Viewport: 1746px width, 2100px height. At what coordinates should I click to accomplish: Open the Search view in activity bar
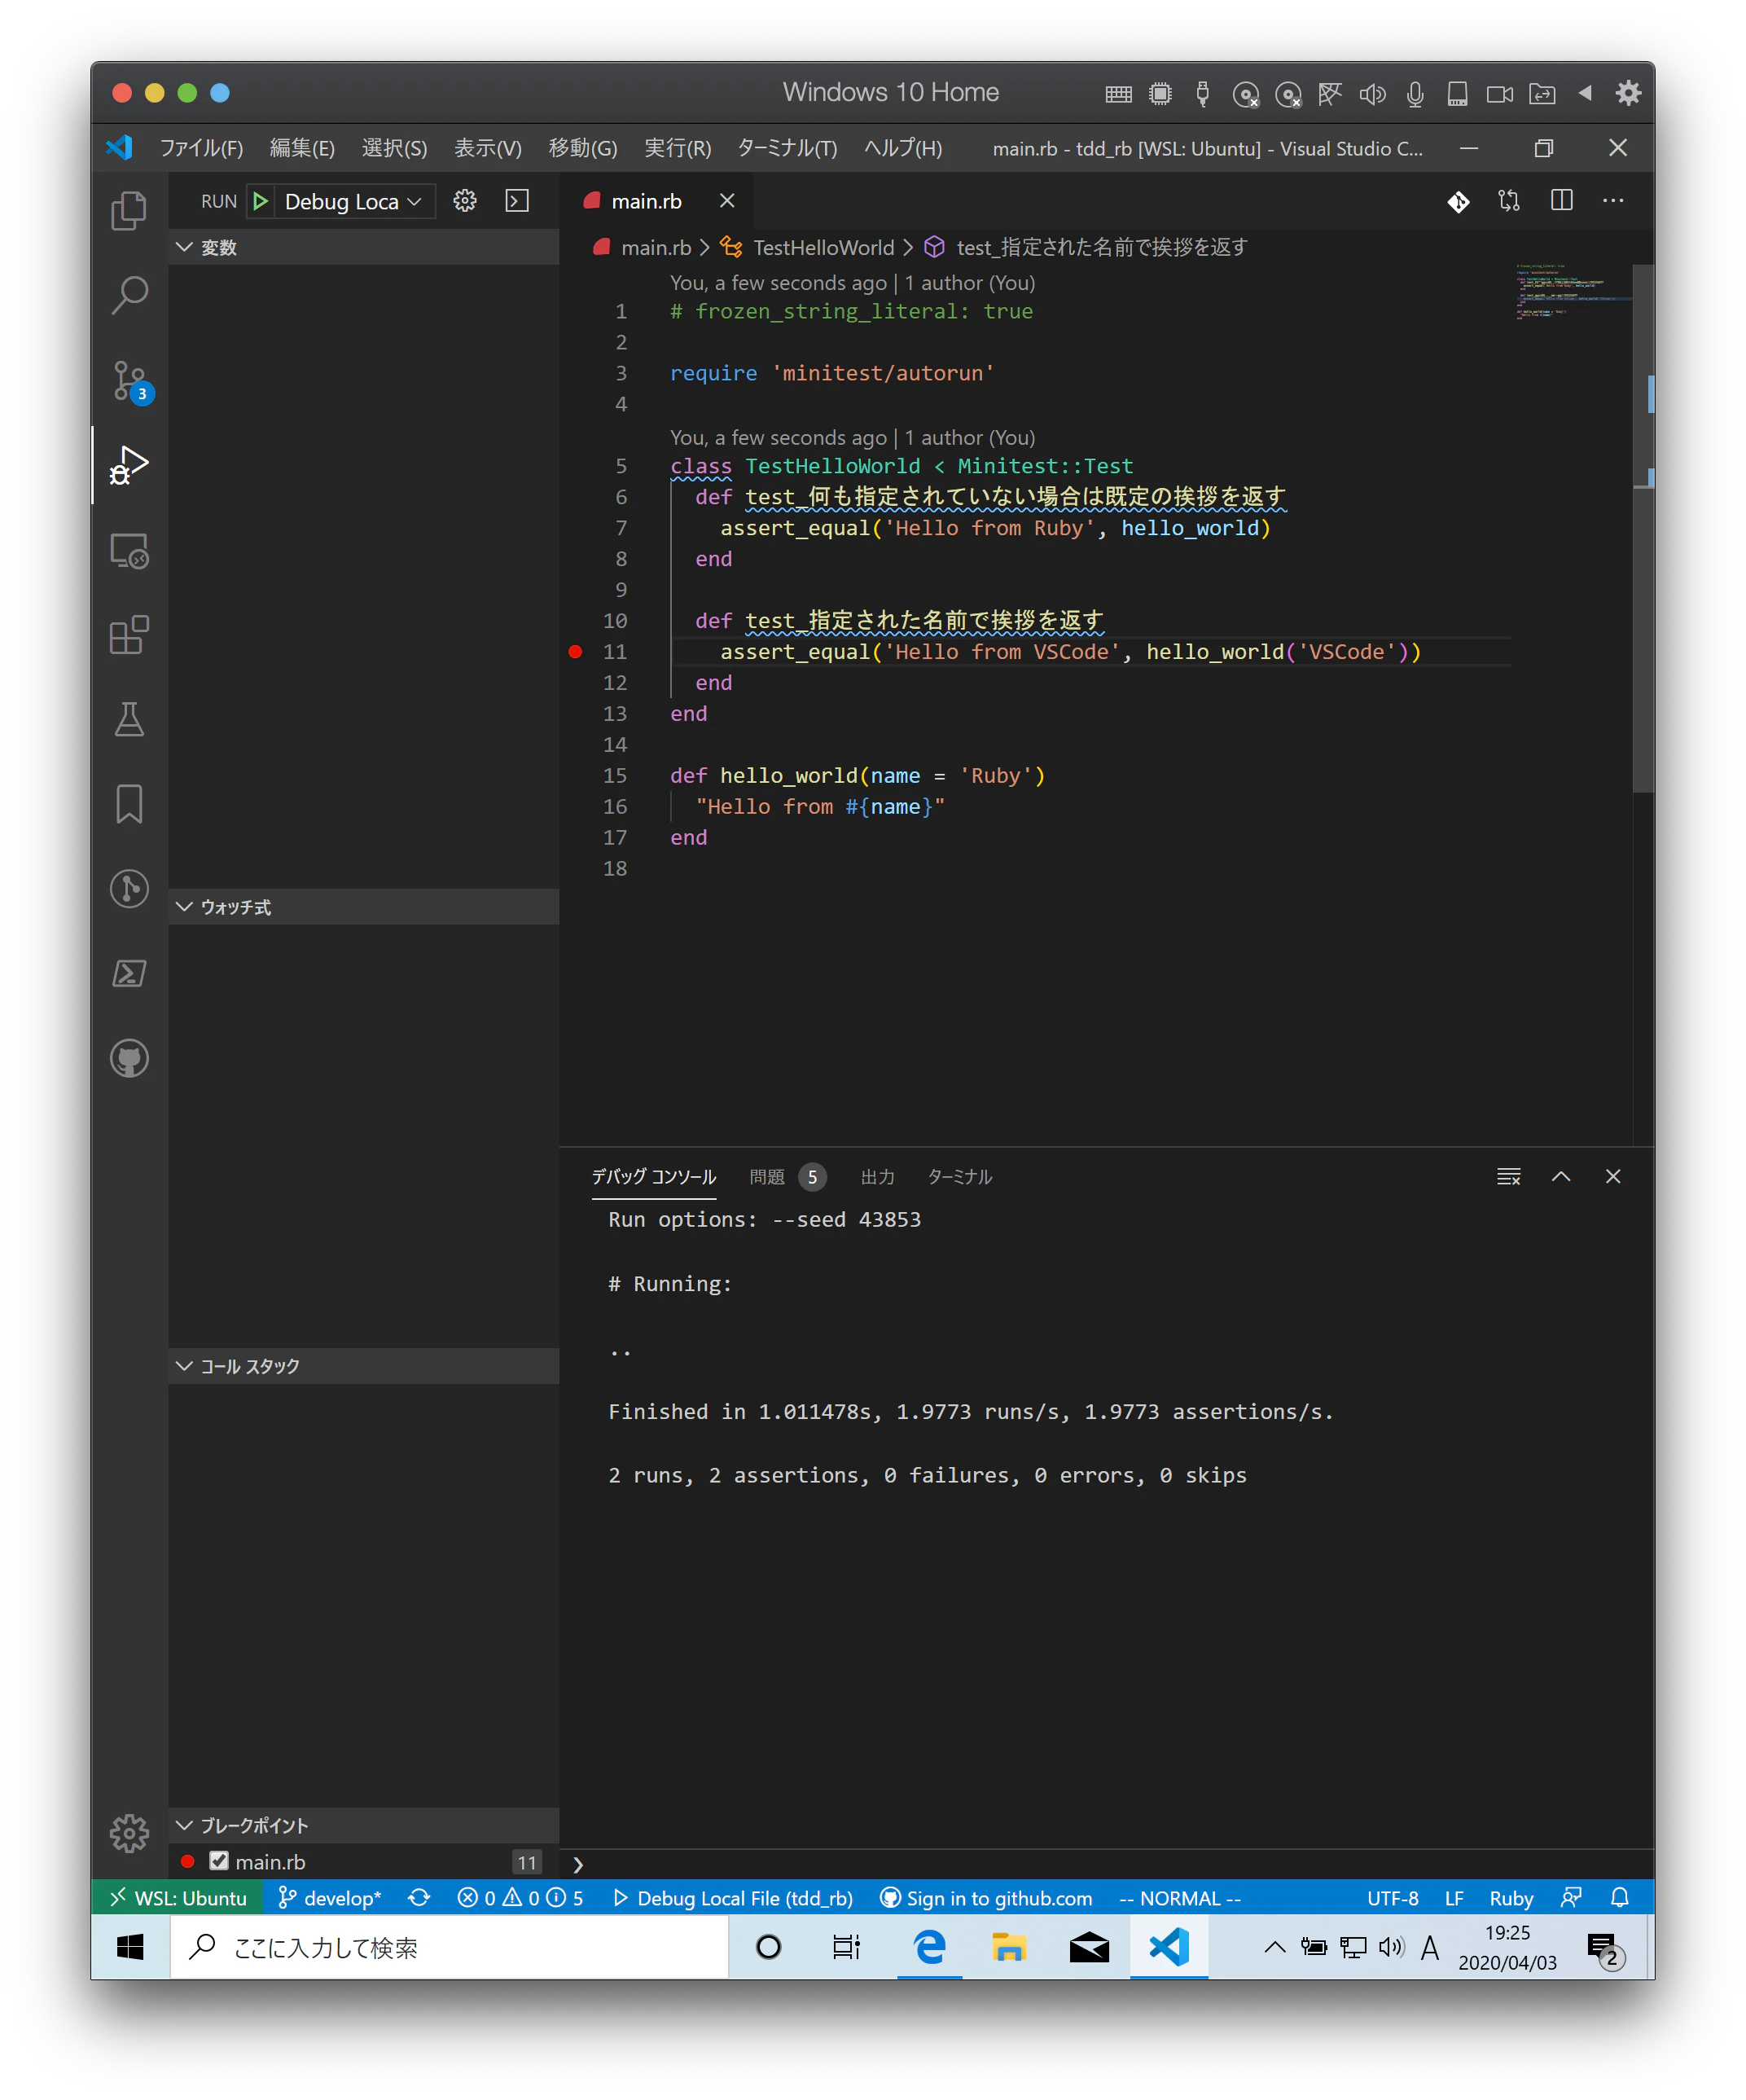(129, 295)
